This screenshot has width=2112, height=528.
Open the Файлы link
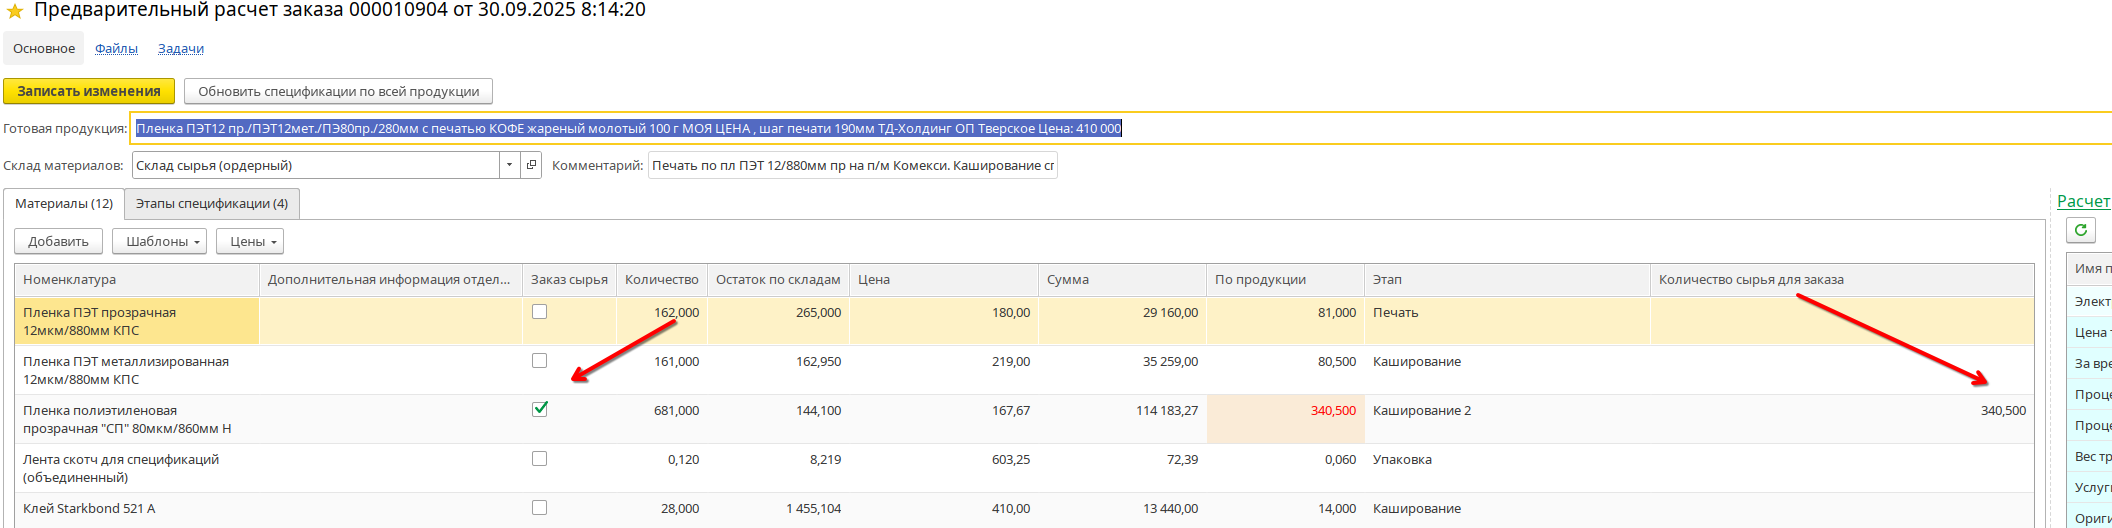(x=116, y=48)
